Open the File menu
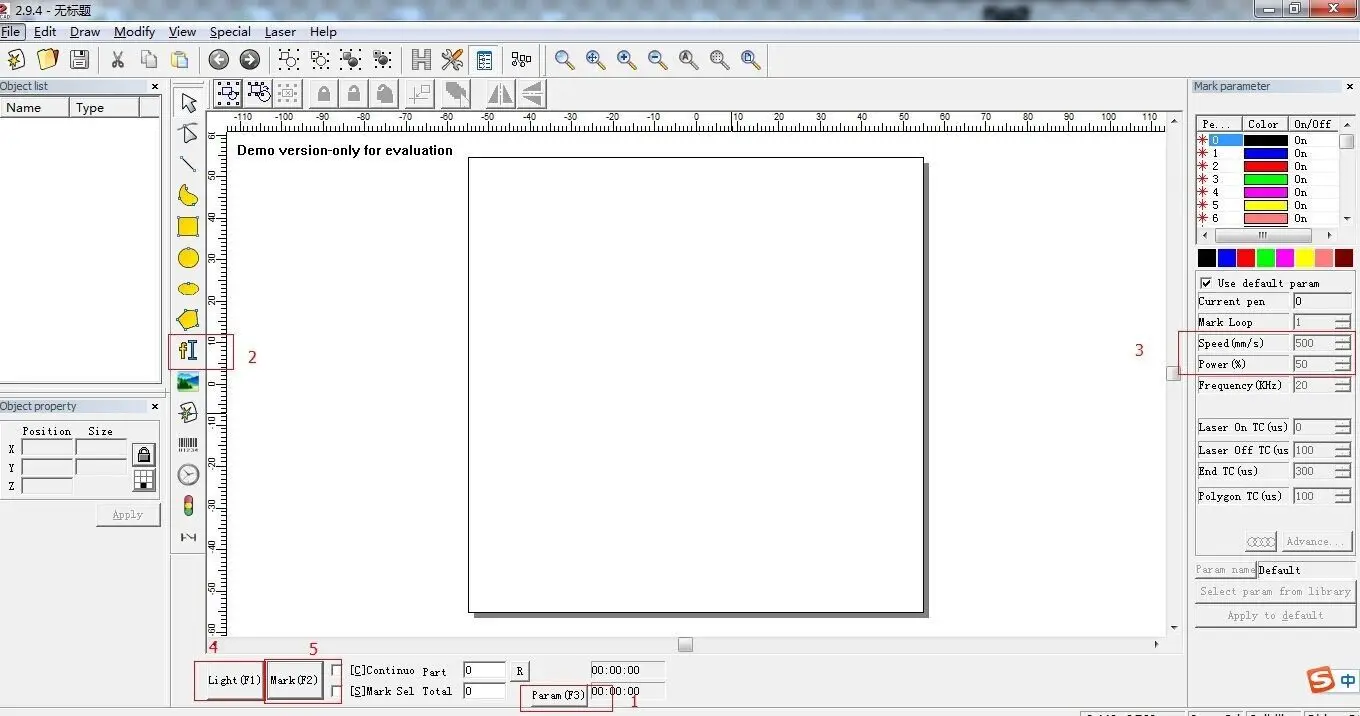The height and width of the screenshot is (716, 1360). click(x=11, y=32)
